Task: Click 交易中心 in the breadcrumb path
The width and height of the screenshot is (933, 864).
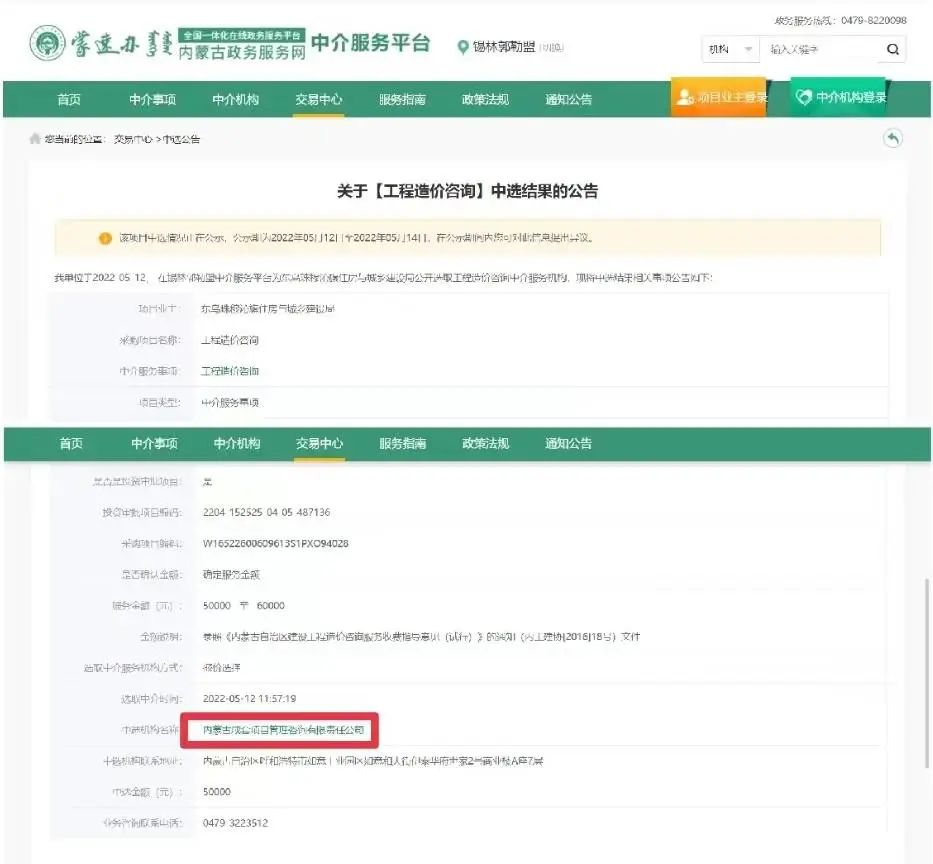Action: pyautogui.click(x=132, y=139)
